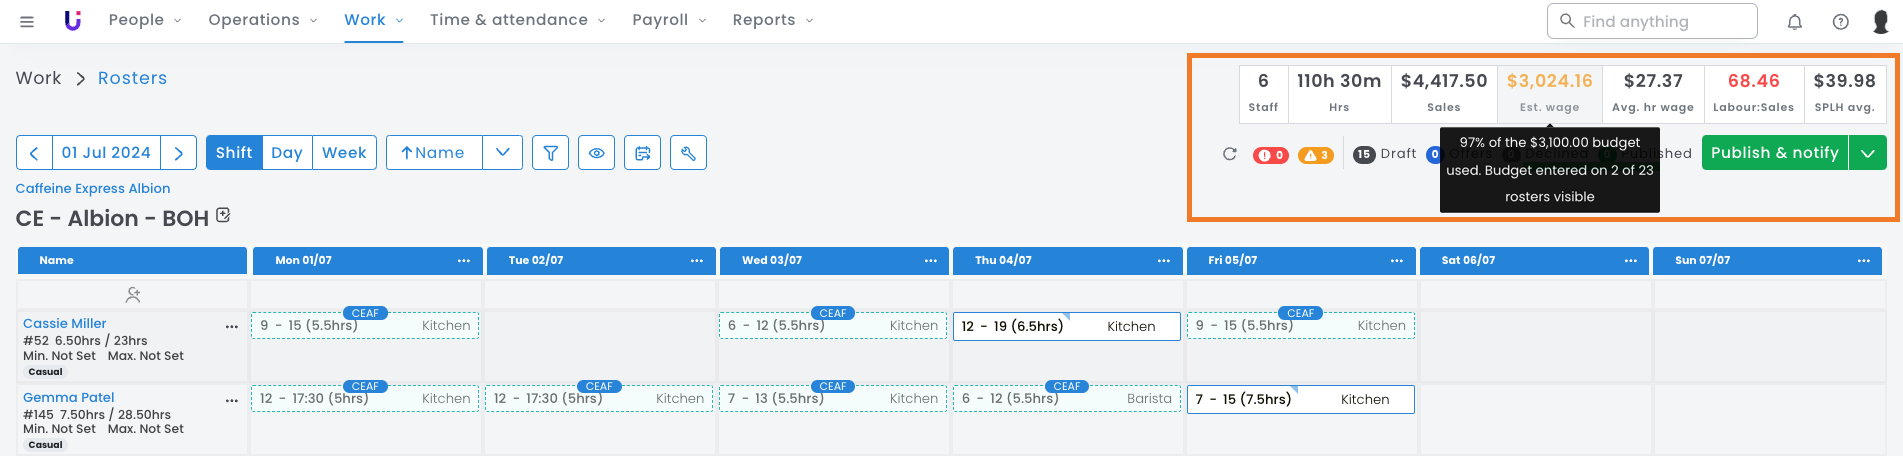
Task: Open the wrench tools button
Action: [688, 153]
